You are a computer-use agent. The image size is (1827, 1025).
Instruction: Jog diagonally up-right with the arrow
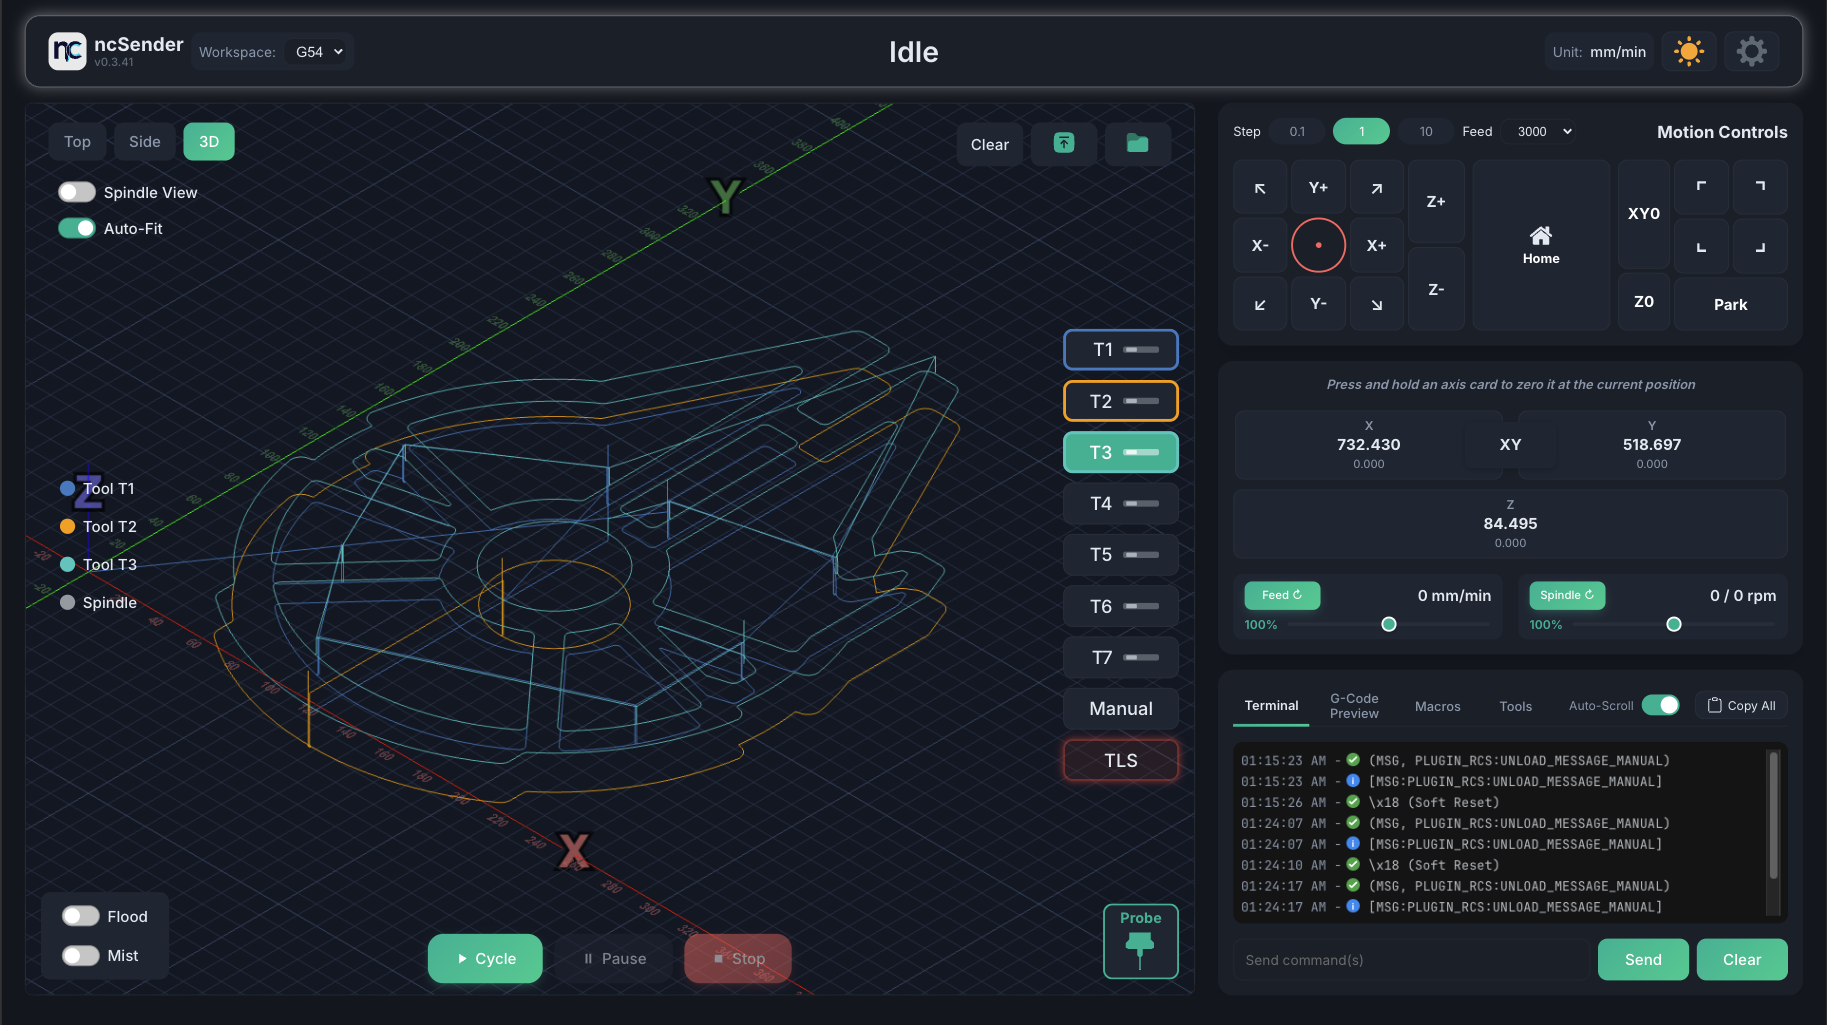click(x=1377, y=188)
